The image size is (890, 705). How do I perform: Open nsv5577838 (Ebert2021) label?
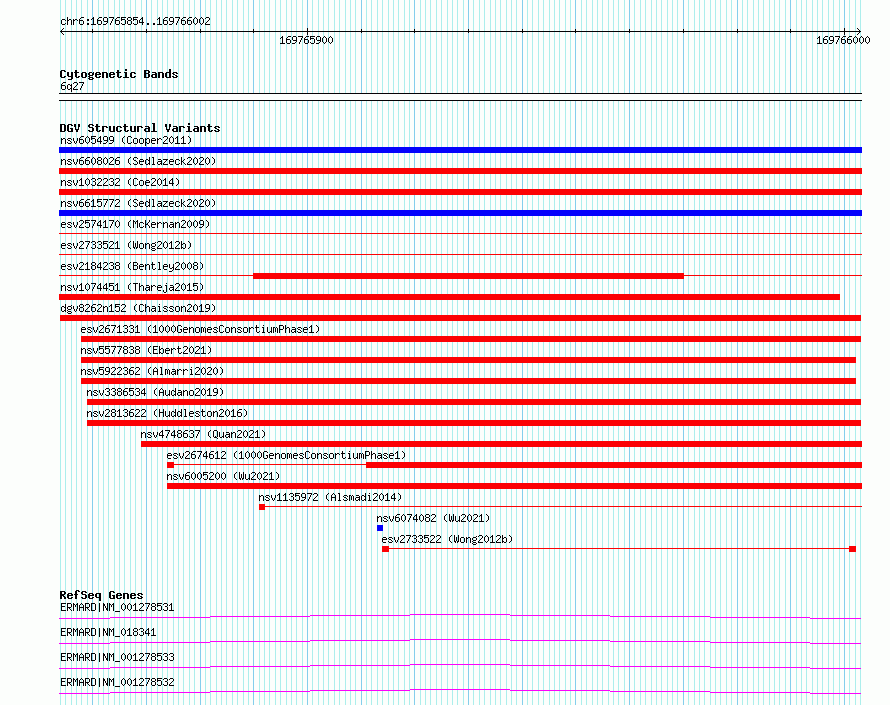tap(146, 350)
